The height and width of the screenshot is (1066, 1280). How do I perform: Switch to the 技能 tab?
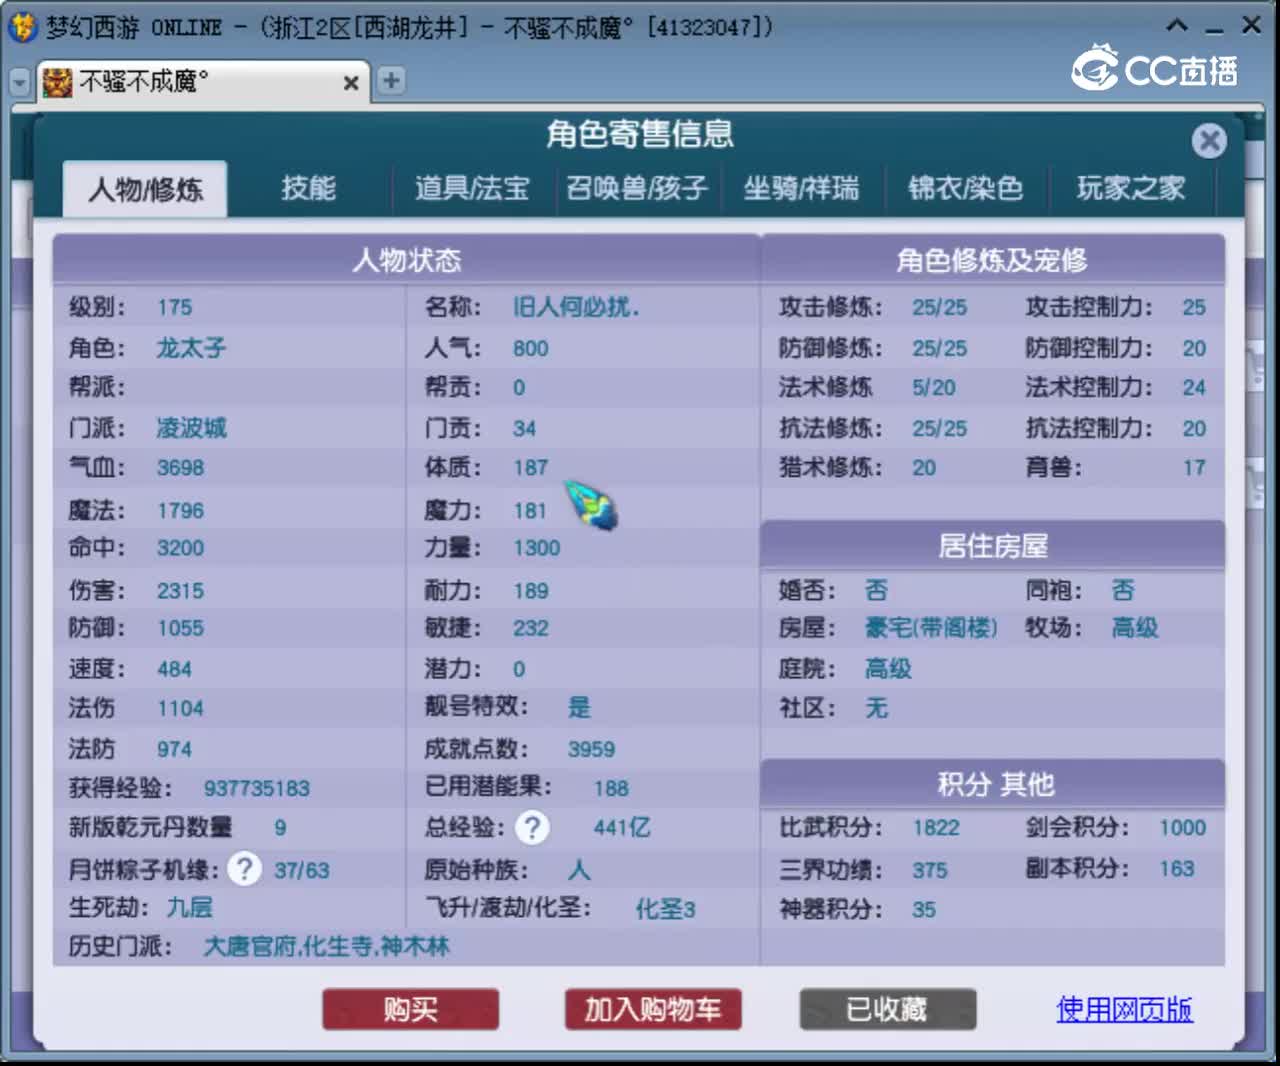[x=308, y=188]
